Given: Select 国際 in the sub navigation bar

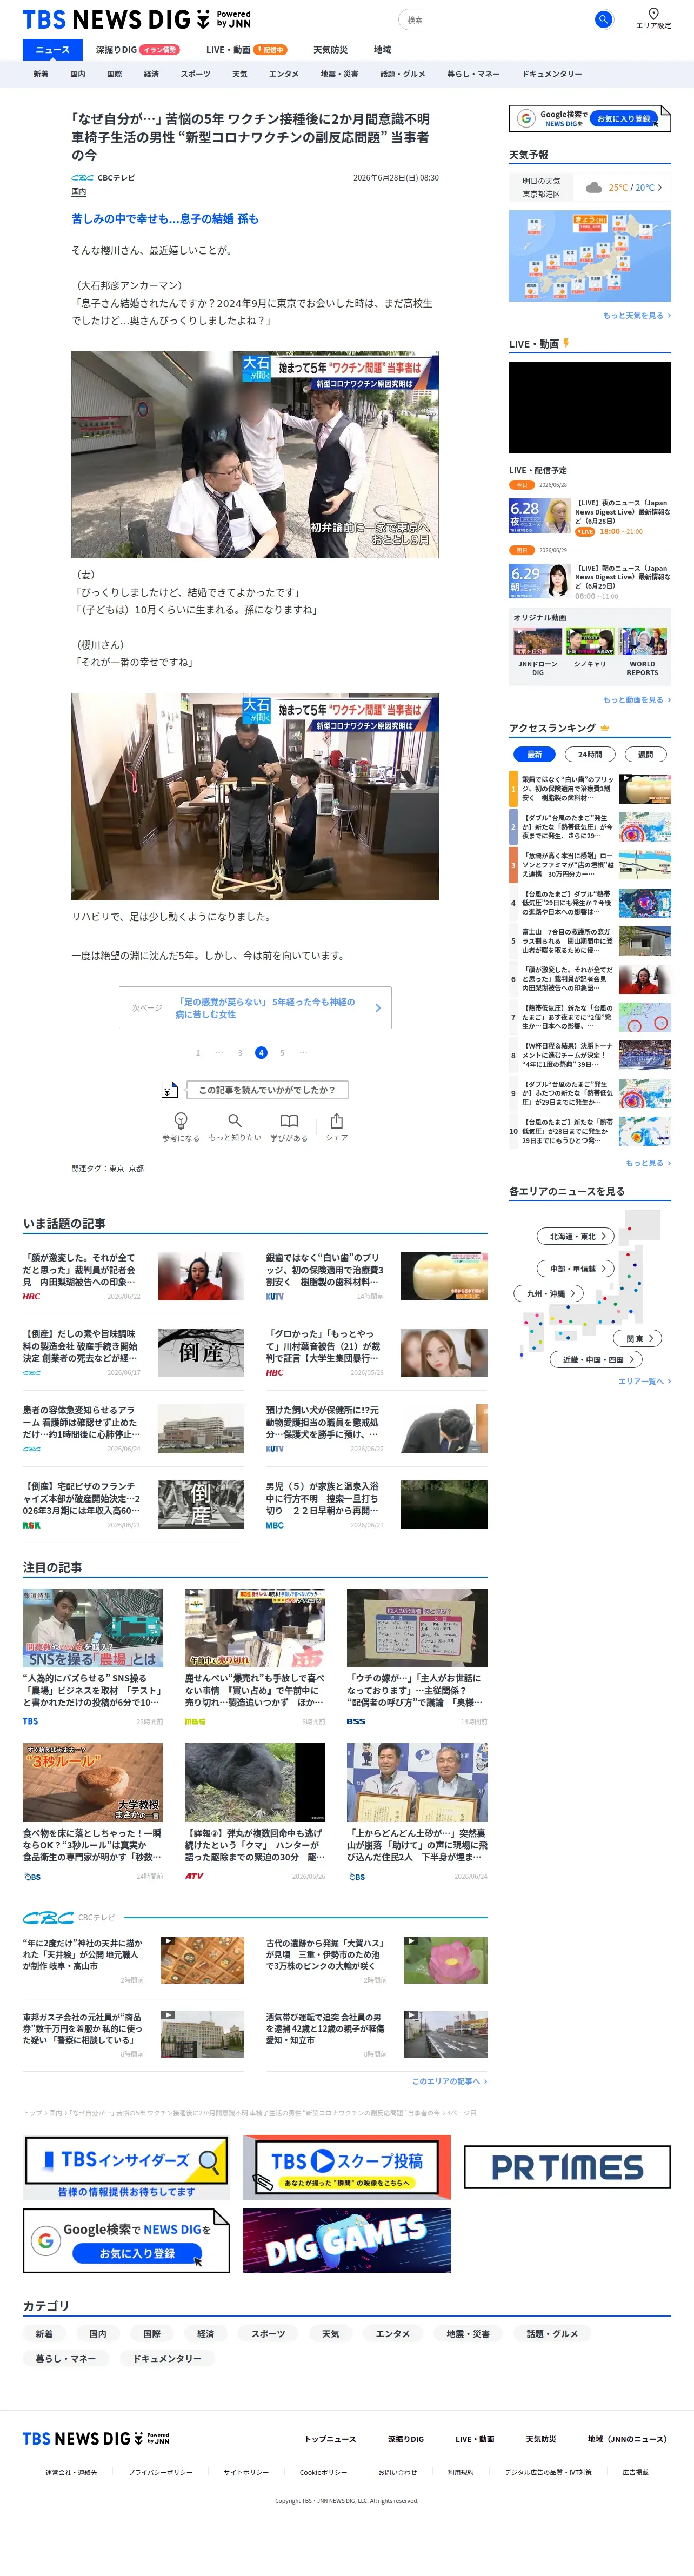Looking at the screenshot, I should tap(114, 74).
